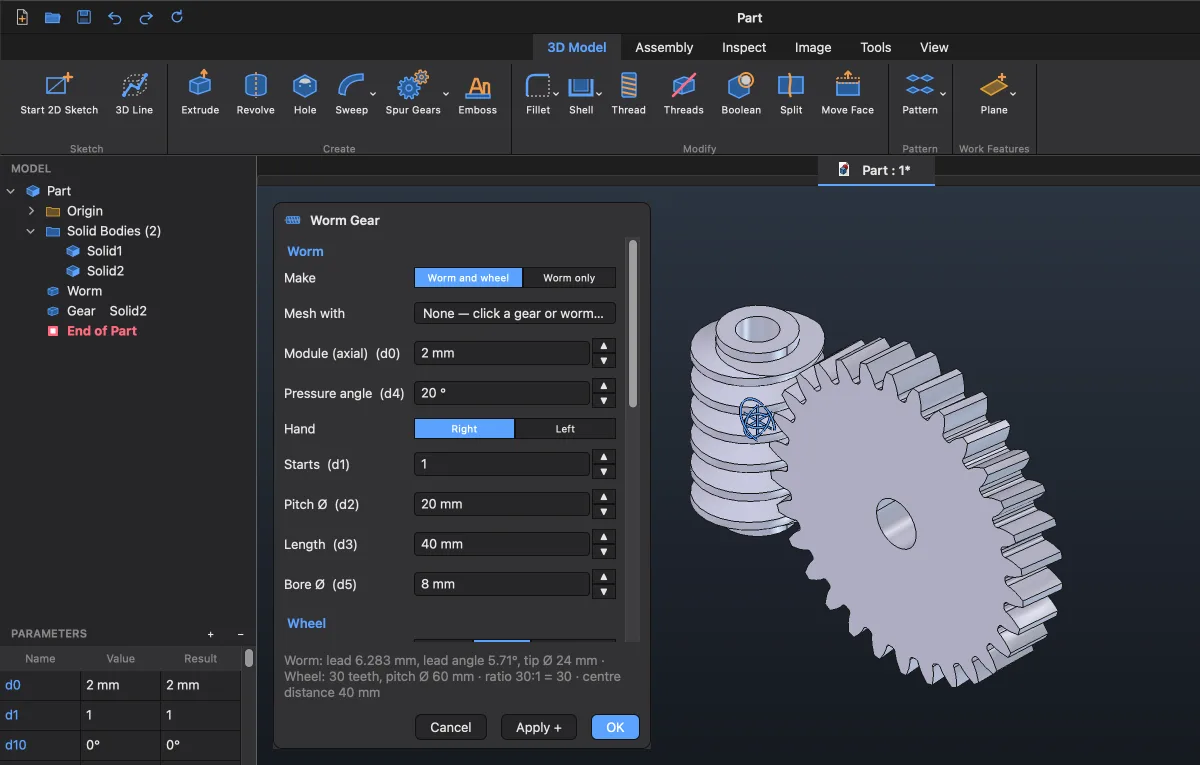Viewport: 1200px width, 765px height.
Task: Click the Apply + button
Action: pos(539,727)
